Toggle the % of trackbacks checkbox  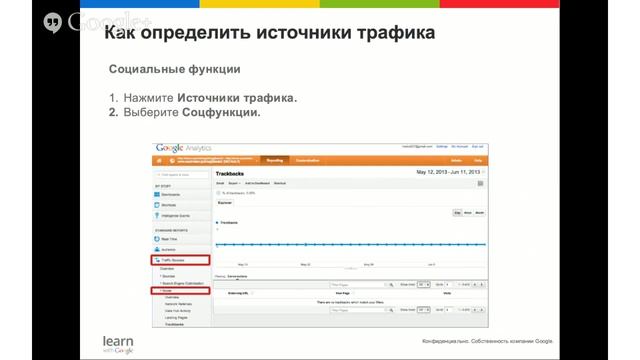pyautogui.click(x=218, y=193)
